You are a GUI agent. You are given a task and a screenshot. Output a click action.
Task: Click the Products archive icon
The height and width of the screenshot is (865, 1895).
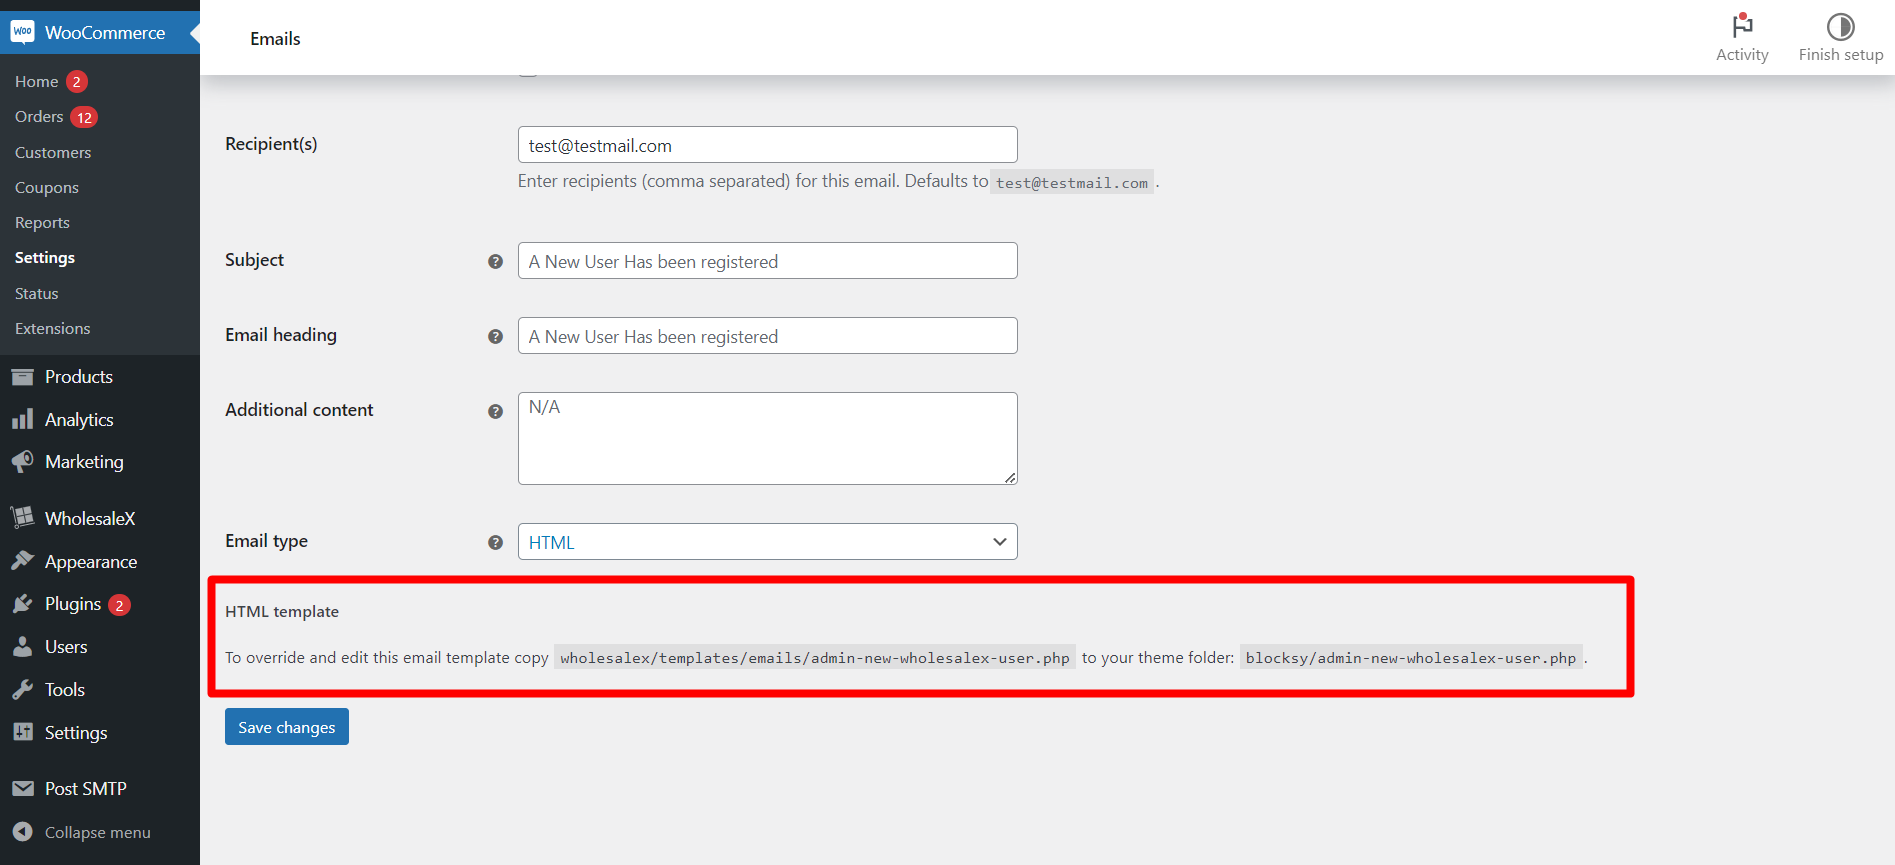[22, 377]
